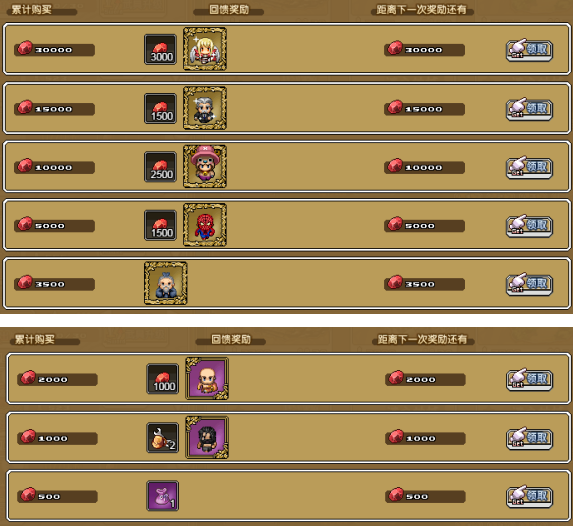
Task: Click the Spider-Man character reward icon
Action: pyautogui.click(x=205, y=225)
